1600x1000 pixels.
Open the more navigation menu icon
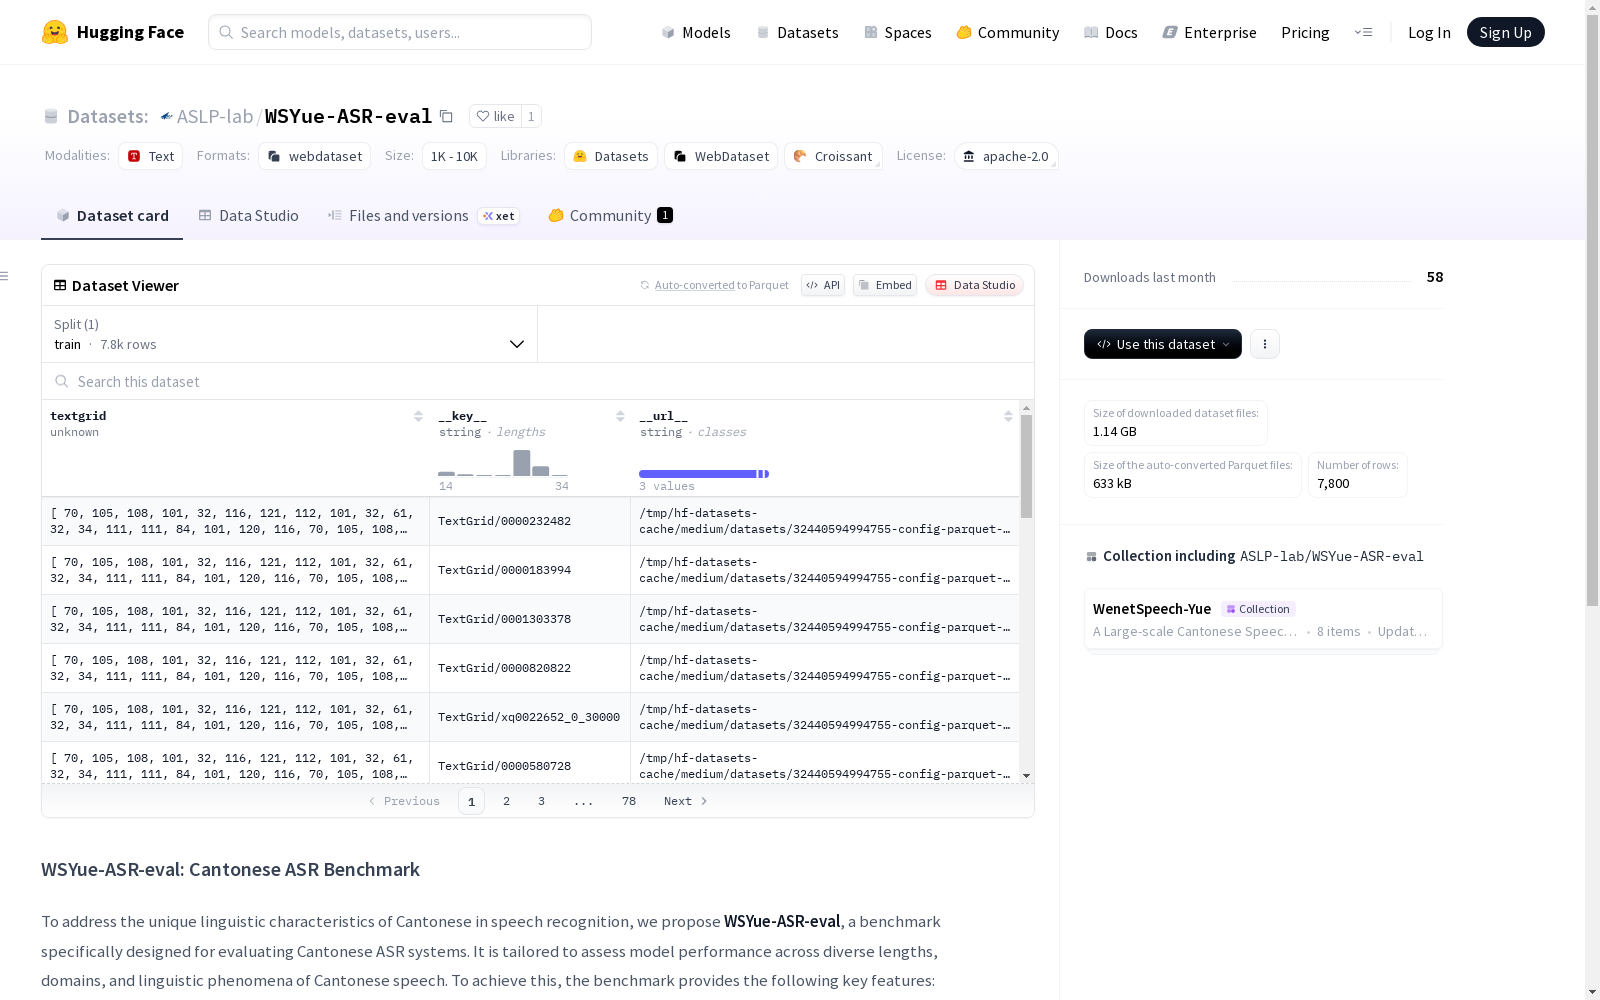click(1363, 32)
